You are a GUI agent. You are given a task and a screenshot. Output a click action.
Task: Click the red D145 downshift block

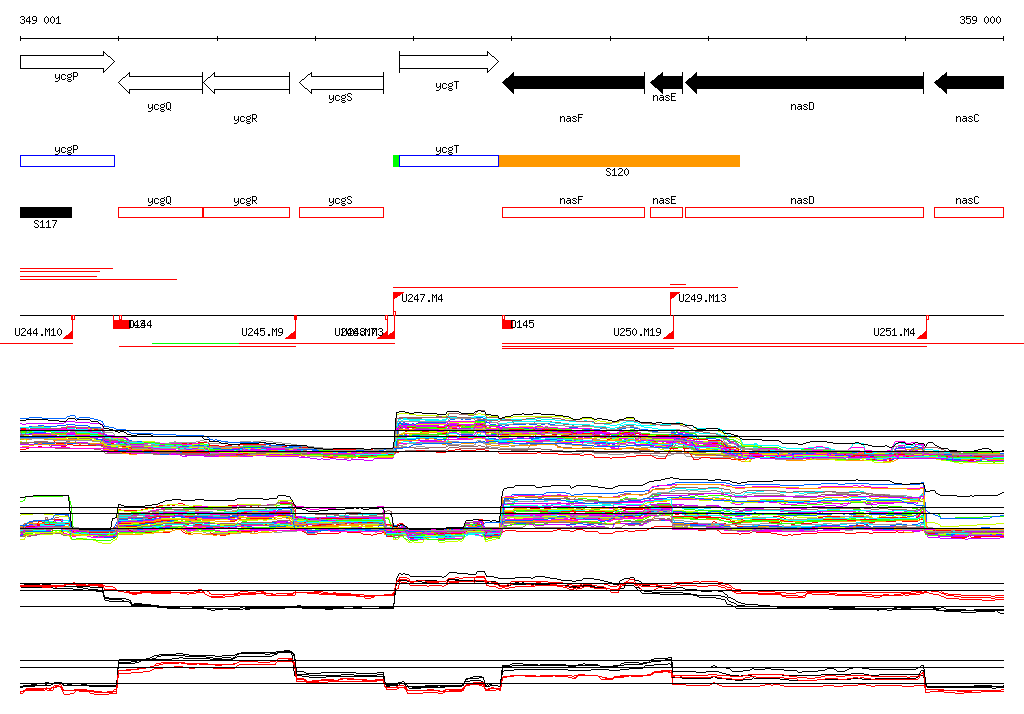507,323
